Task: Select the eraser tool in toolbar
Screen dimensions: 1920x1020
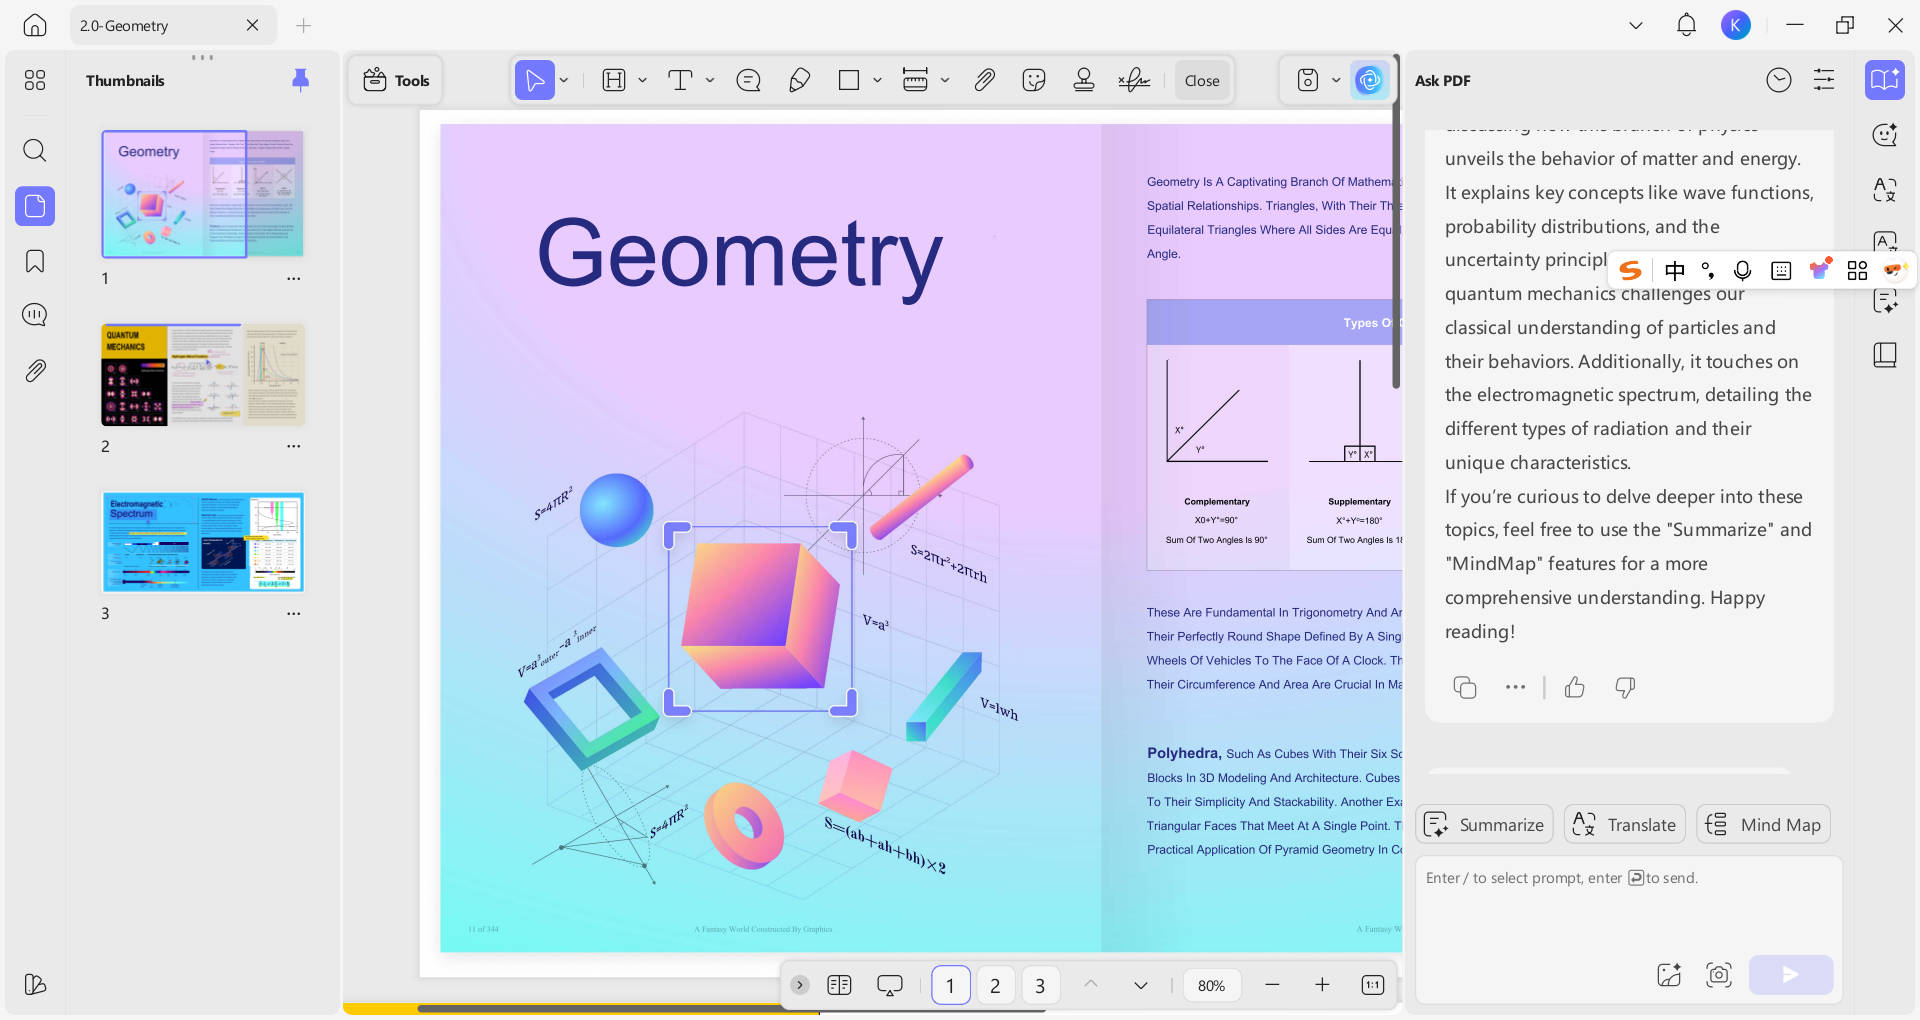Action: tap(799, 80)
